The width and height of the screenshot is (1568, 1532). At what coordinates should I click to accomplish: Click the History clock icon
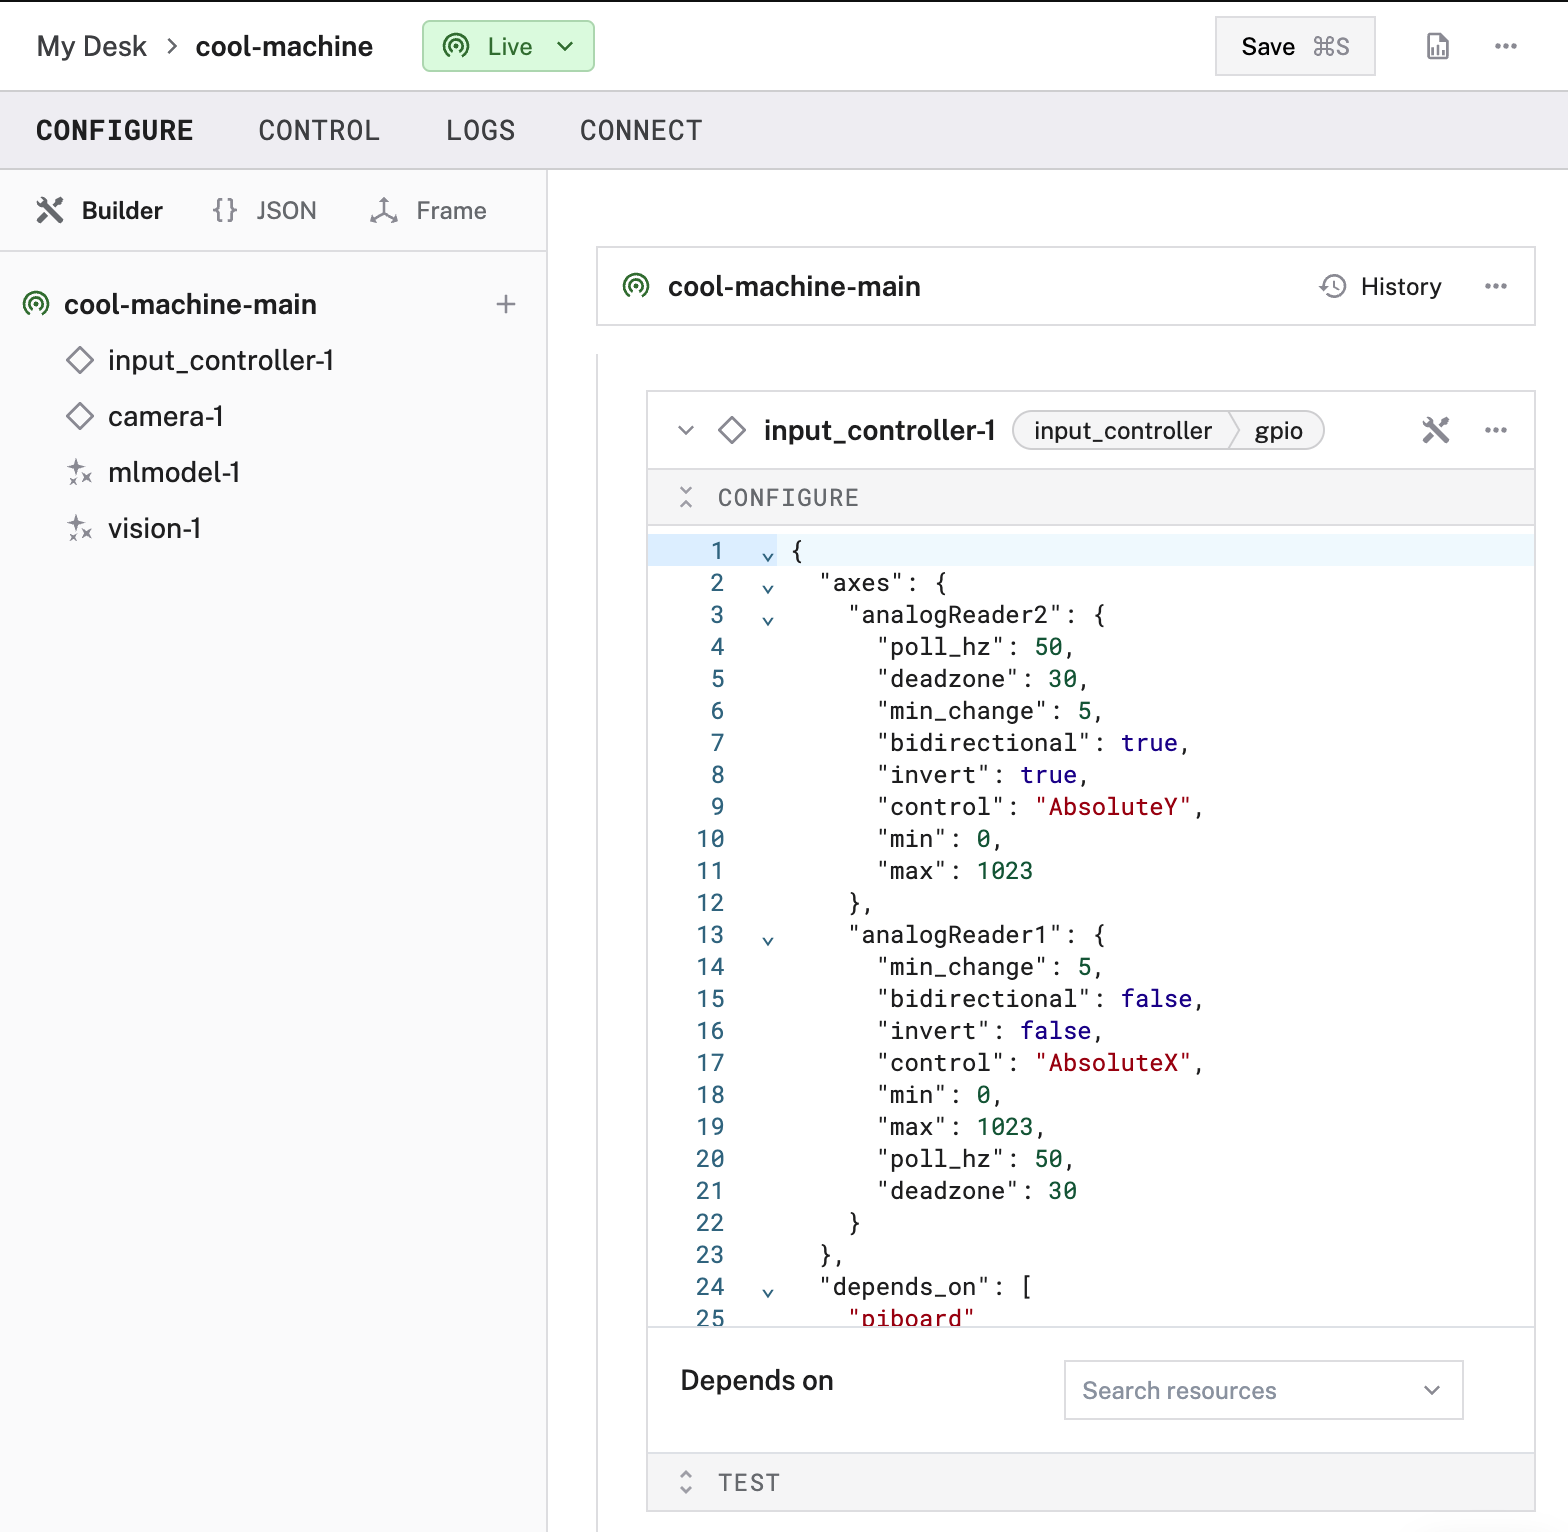pyautogui.click(x=1333, y=287)
